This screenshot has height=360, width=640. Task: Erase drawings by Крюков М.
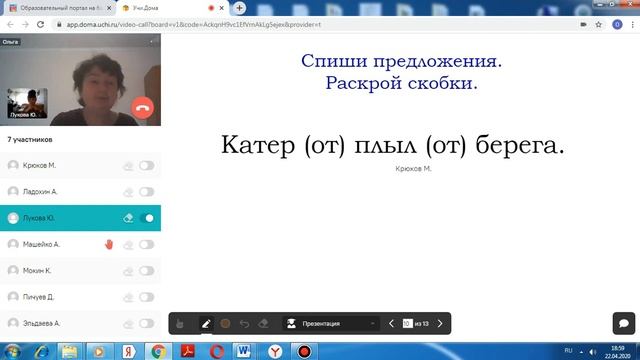click(128, 166)
